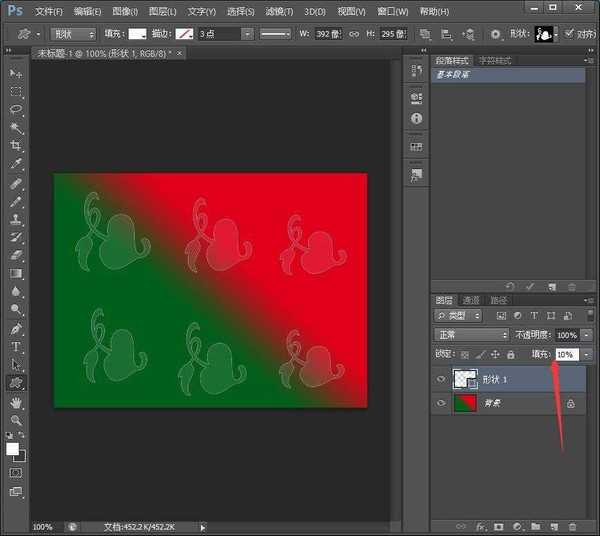Click the layer fill 10% input field
Image resolution: width=600 pixels, height=536 pixels.
(x=566, y=354)
